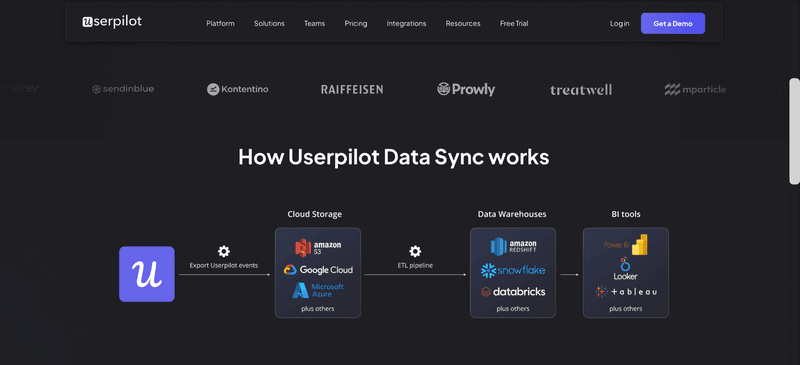Go to the Pricing page
Viewport: 800px width, 365px height.
coord(356,23)
